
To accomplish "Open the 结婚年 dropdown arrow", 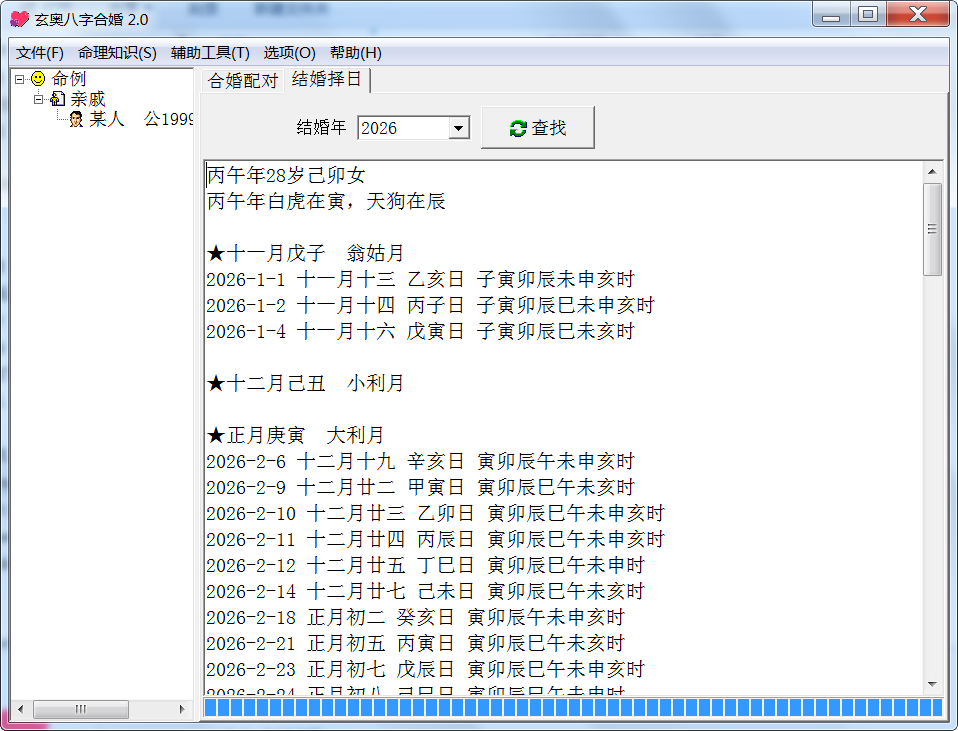I will tap(458, 128).
